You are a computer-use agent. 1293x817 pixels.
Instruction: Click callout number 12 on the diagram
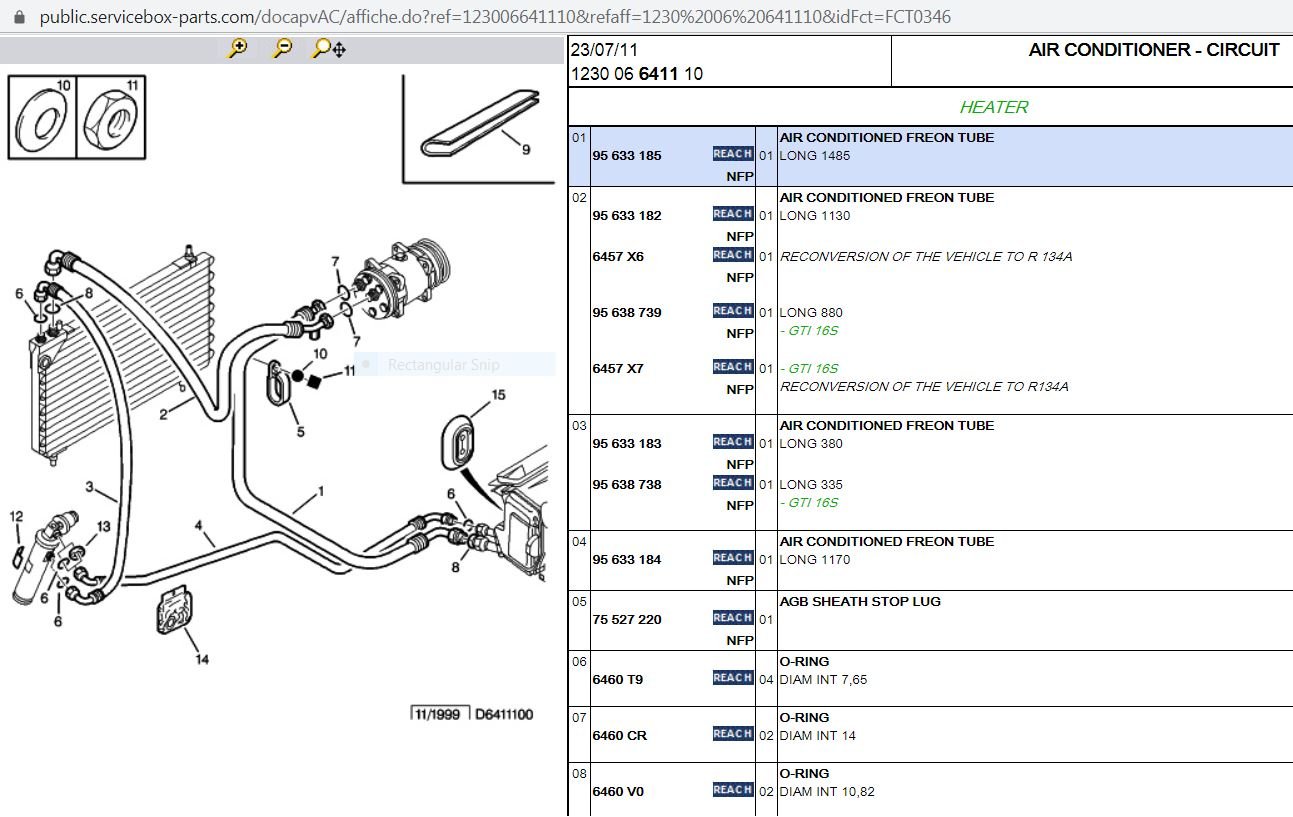pos(16,516)
